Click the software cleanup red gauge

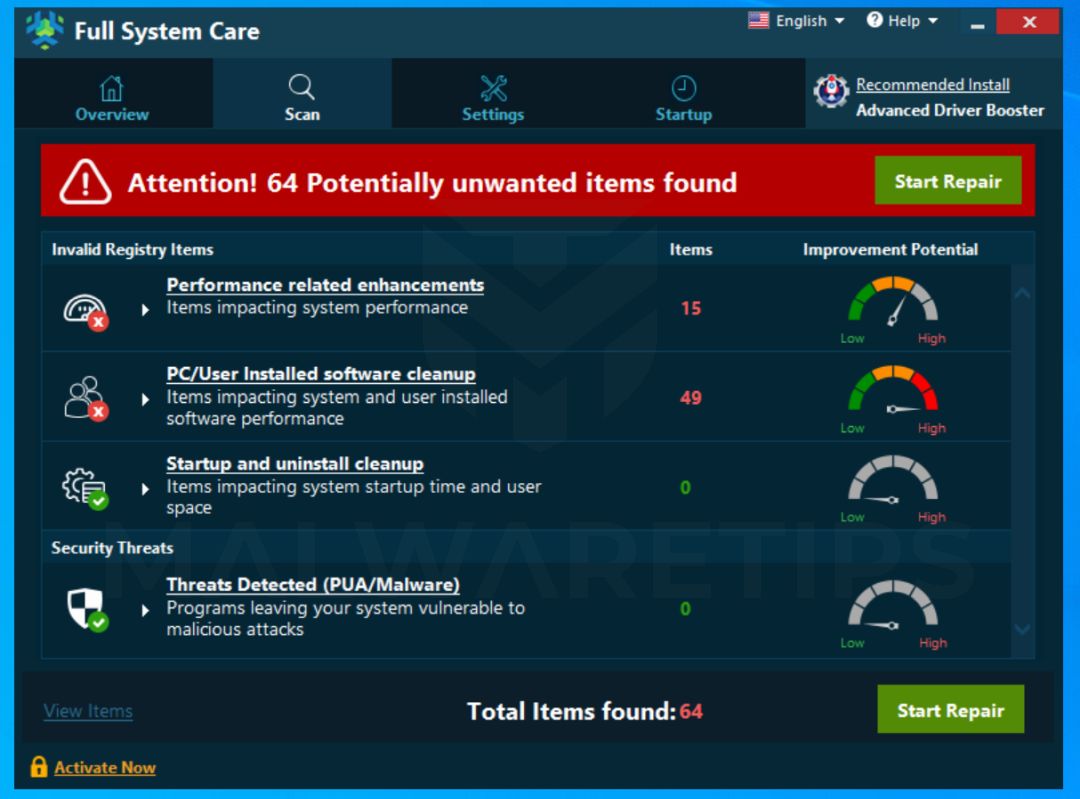(893, 391)
